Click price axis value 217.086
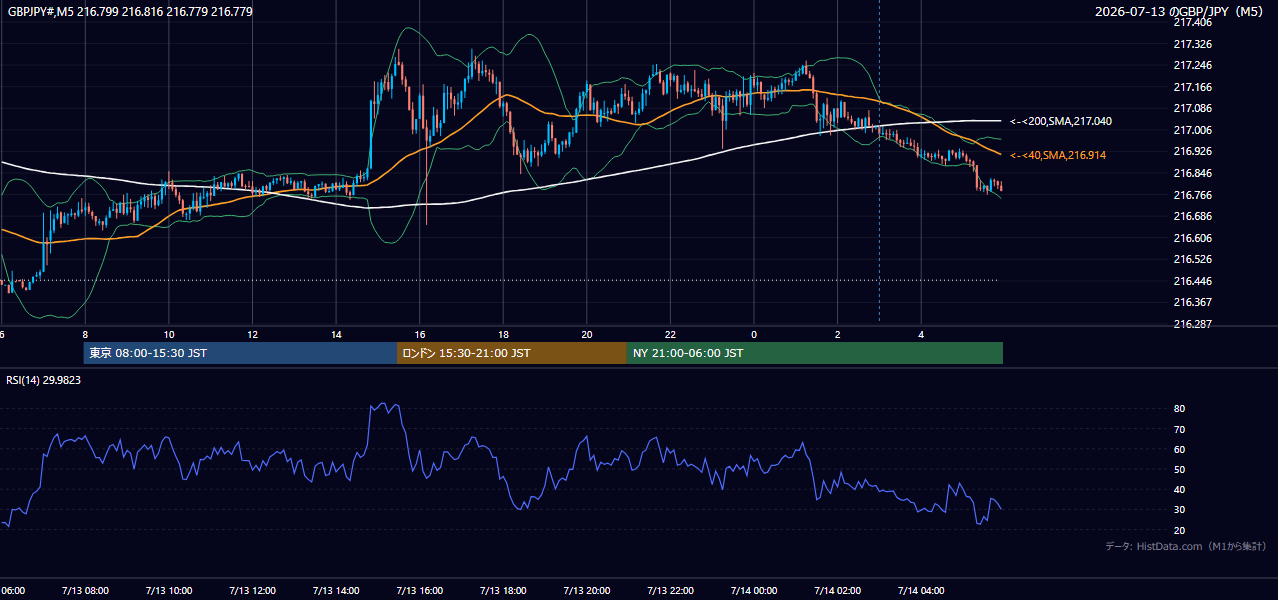 point(1192,108)
